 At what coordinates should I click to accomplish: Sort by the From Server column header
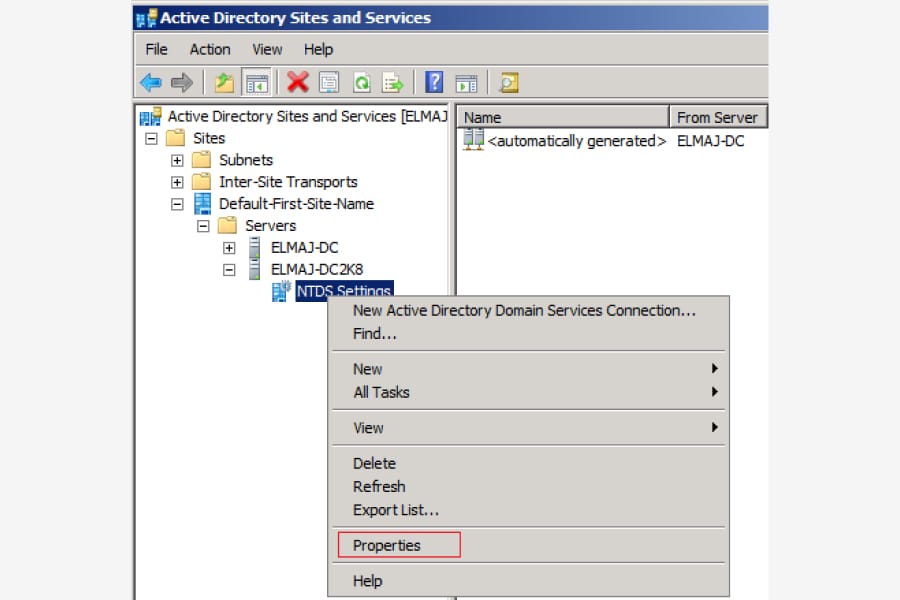click(x=716, y=117)
